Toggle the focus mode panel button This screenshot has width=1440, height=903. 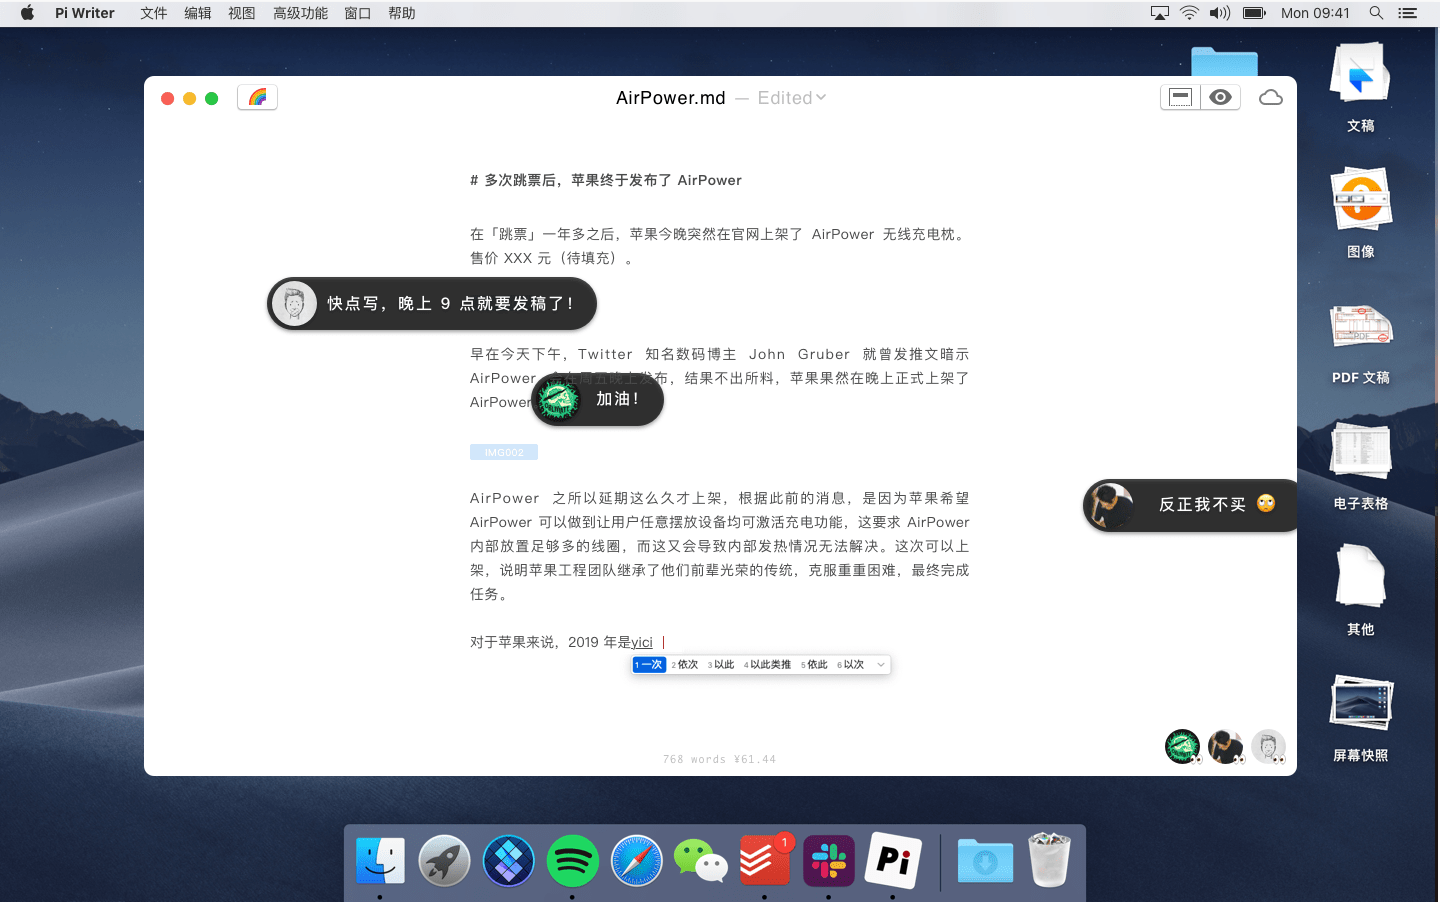[x=1181, y=97]
